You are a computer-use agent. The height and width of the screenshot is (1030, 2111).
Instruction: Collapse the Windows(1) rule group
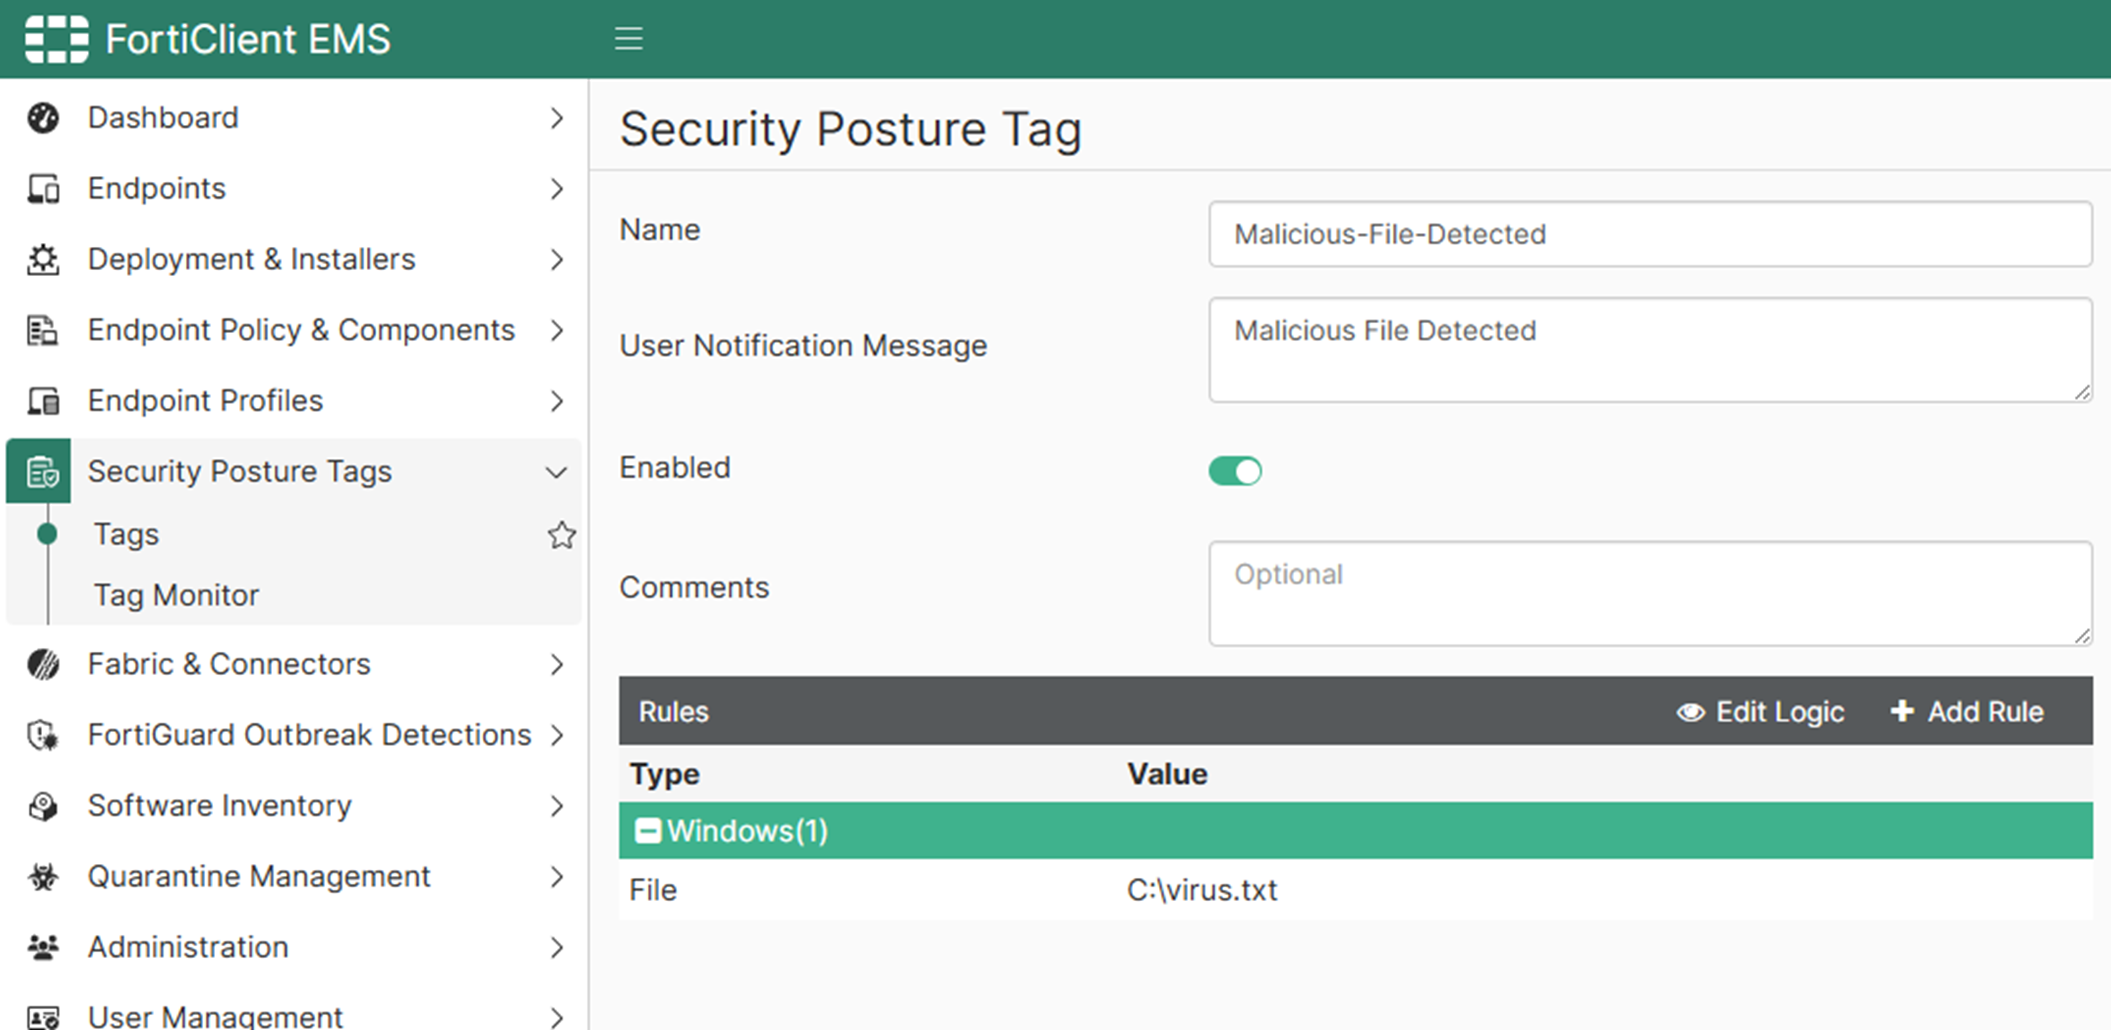tap(648, 831)
